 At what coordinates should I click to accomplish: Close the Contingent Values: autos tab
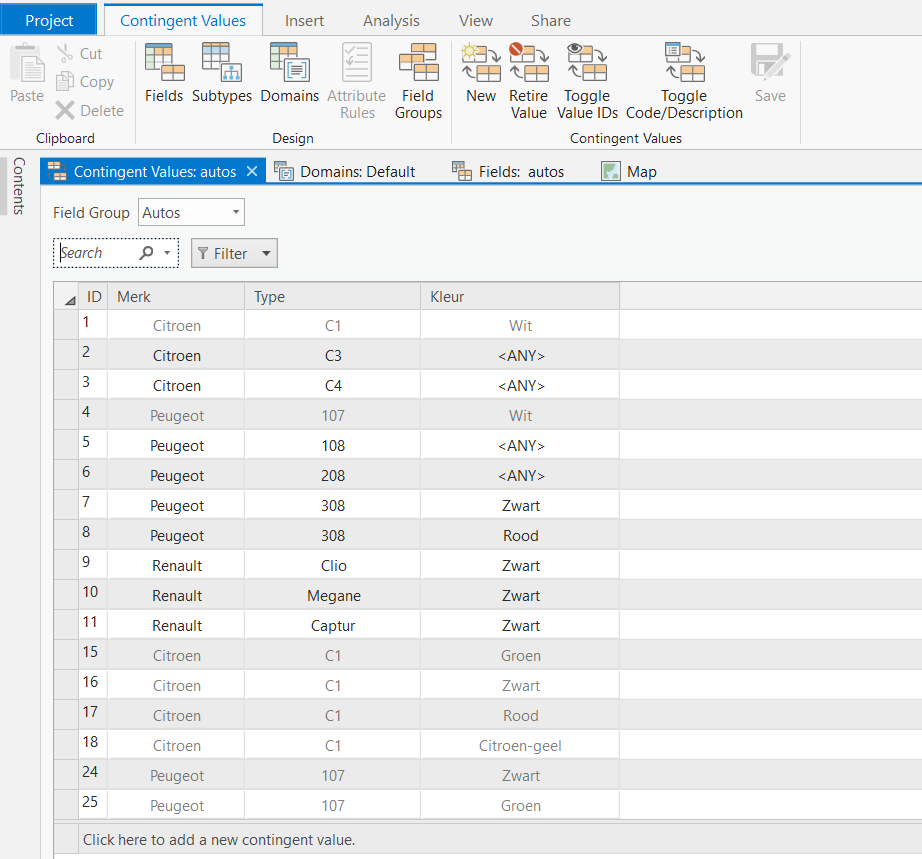252,171
